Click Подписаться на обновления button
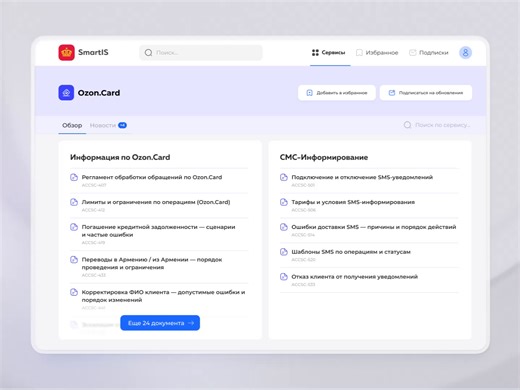The image size is (520, 390). [426, 93]
